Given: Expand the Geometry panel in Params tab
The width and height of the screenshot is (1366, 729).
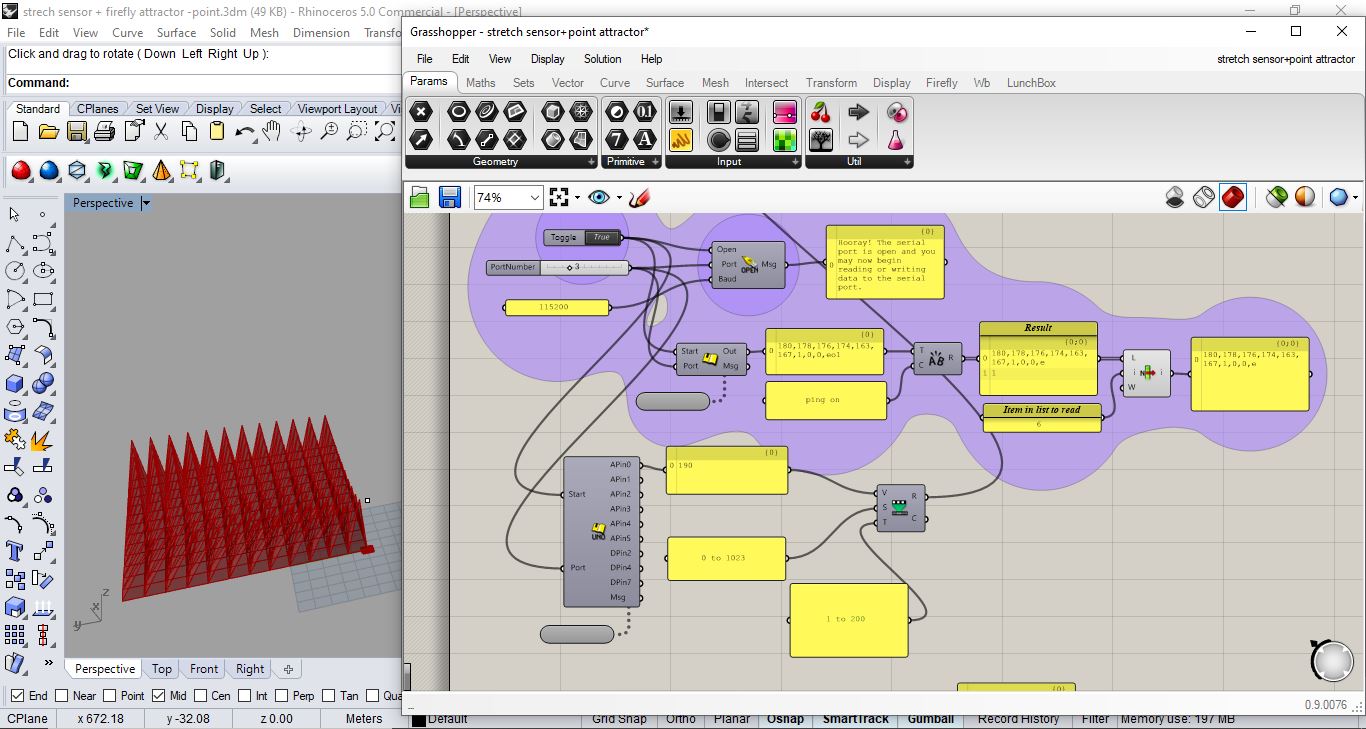Looking at the screenshot, I should (592, 162).
